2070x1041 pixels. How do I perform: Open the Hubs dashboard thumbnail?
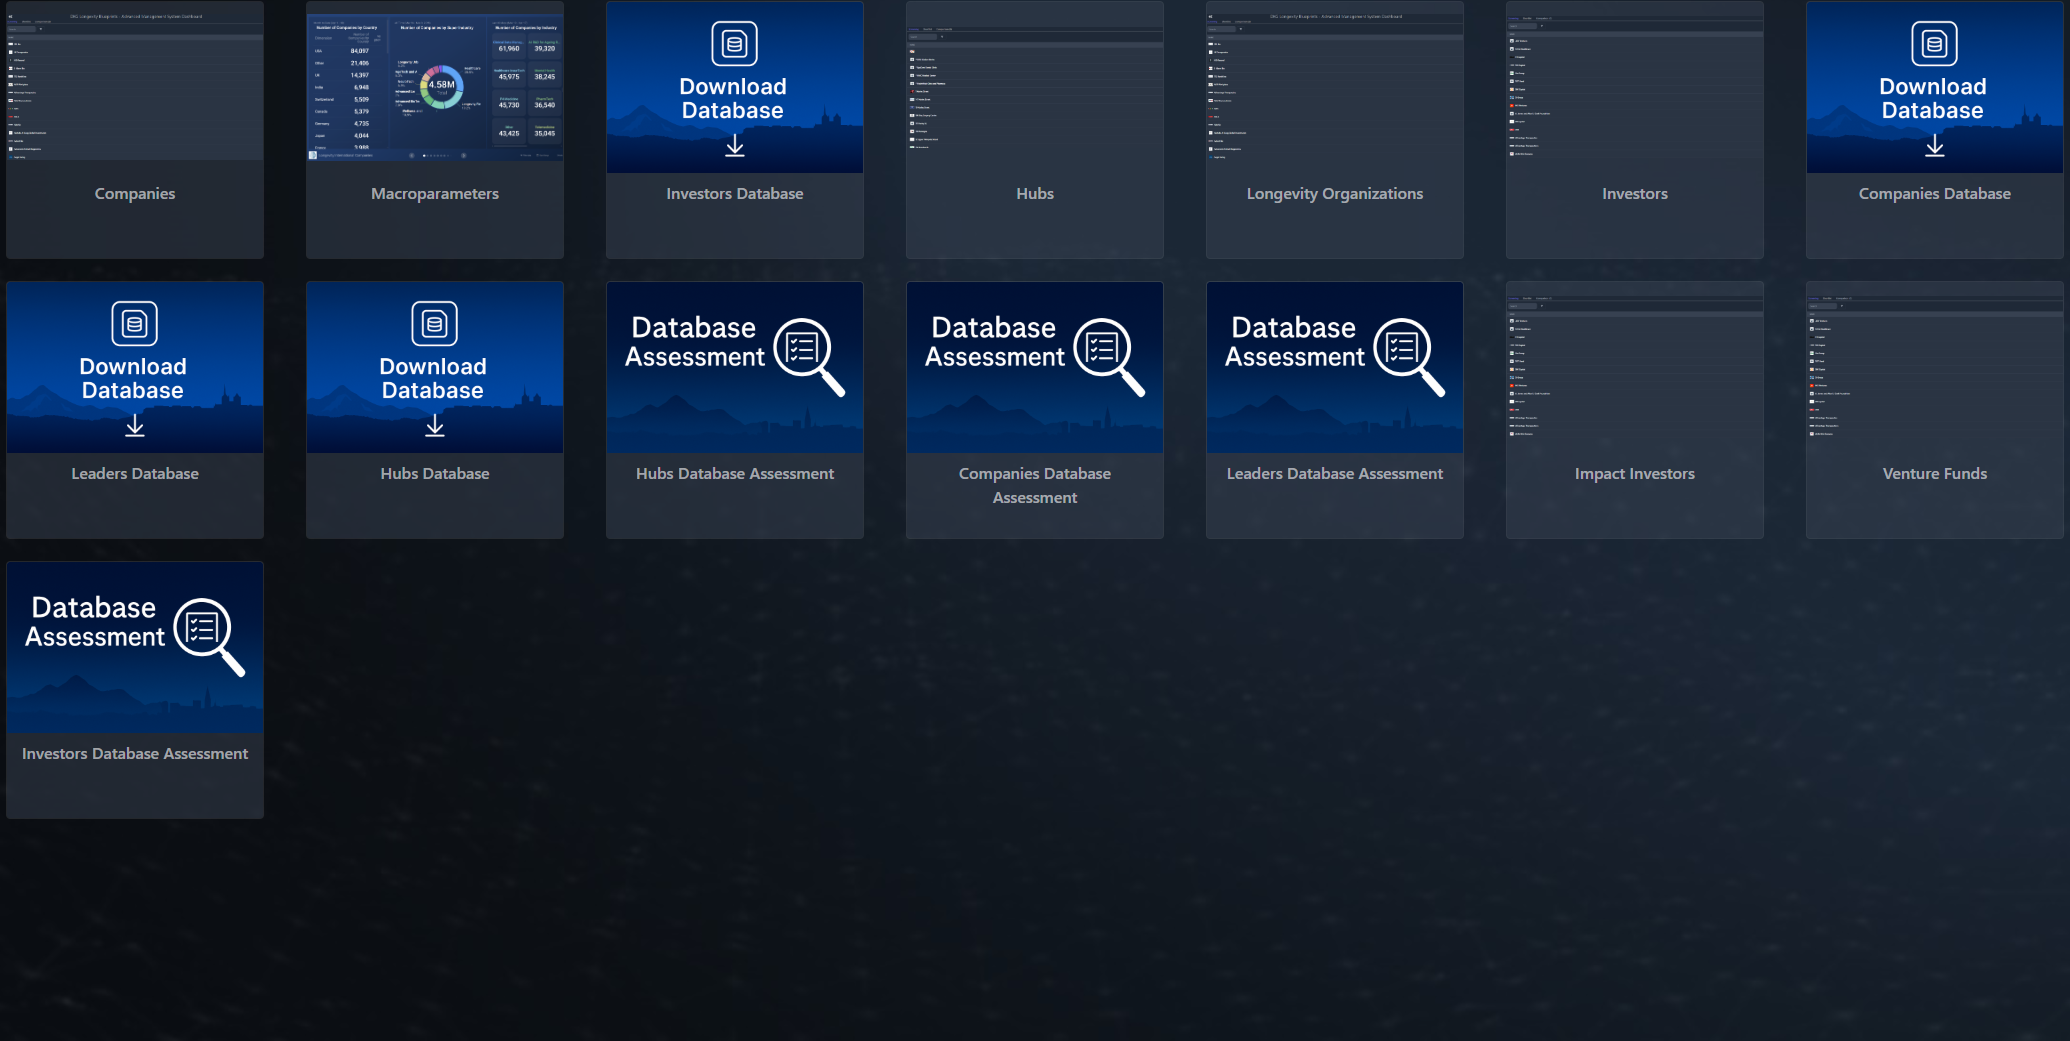1035,87
